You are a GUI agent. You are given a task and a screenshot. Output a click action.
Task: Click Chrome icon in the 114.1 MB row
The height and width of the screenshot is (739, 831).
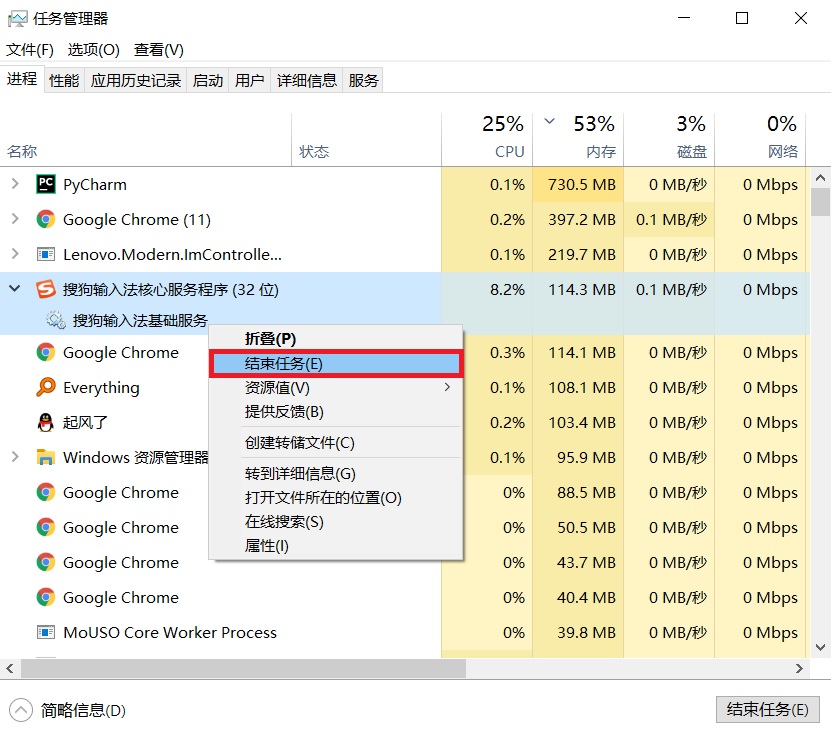46,352
